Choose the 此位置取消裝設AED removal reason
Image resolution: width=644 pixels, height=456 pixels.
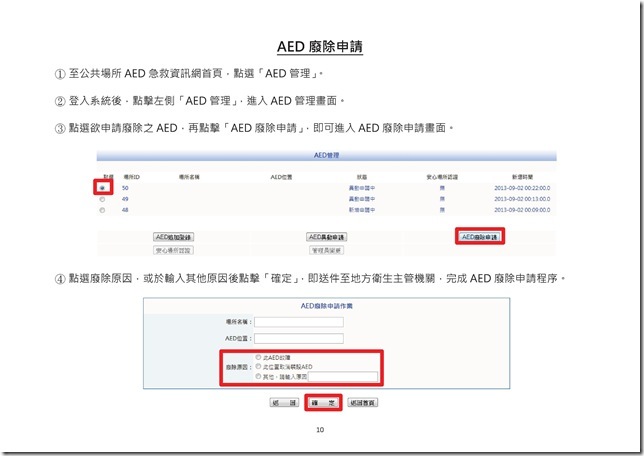(258, 366)
